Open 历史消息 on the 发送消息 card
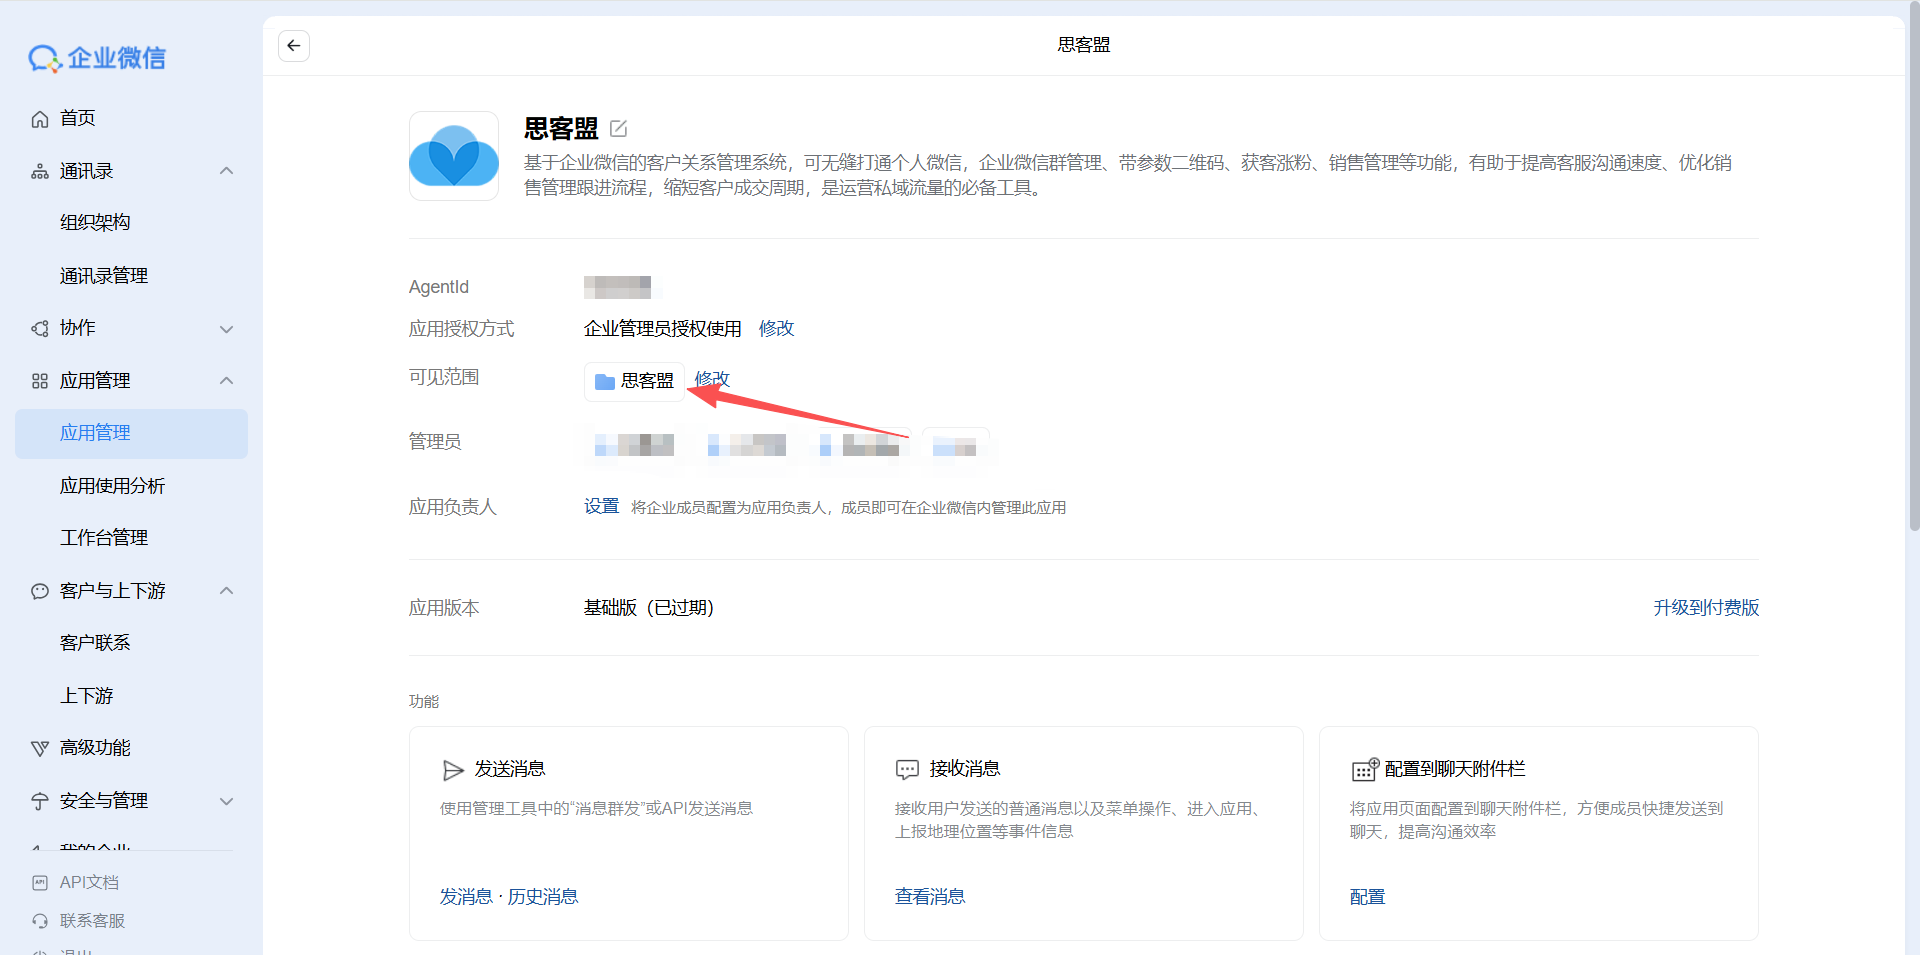Image resolution: width=1920 pixels, height=955 pixels. [543, 897]
